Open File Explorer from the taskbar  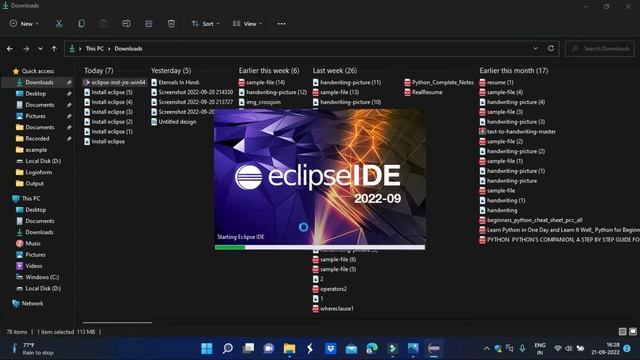tap(289, 348)
